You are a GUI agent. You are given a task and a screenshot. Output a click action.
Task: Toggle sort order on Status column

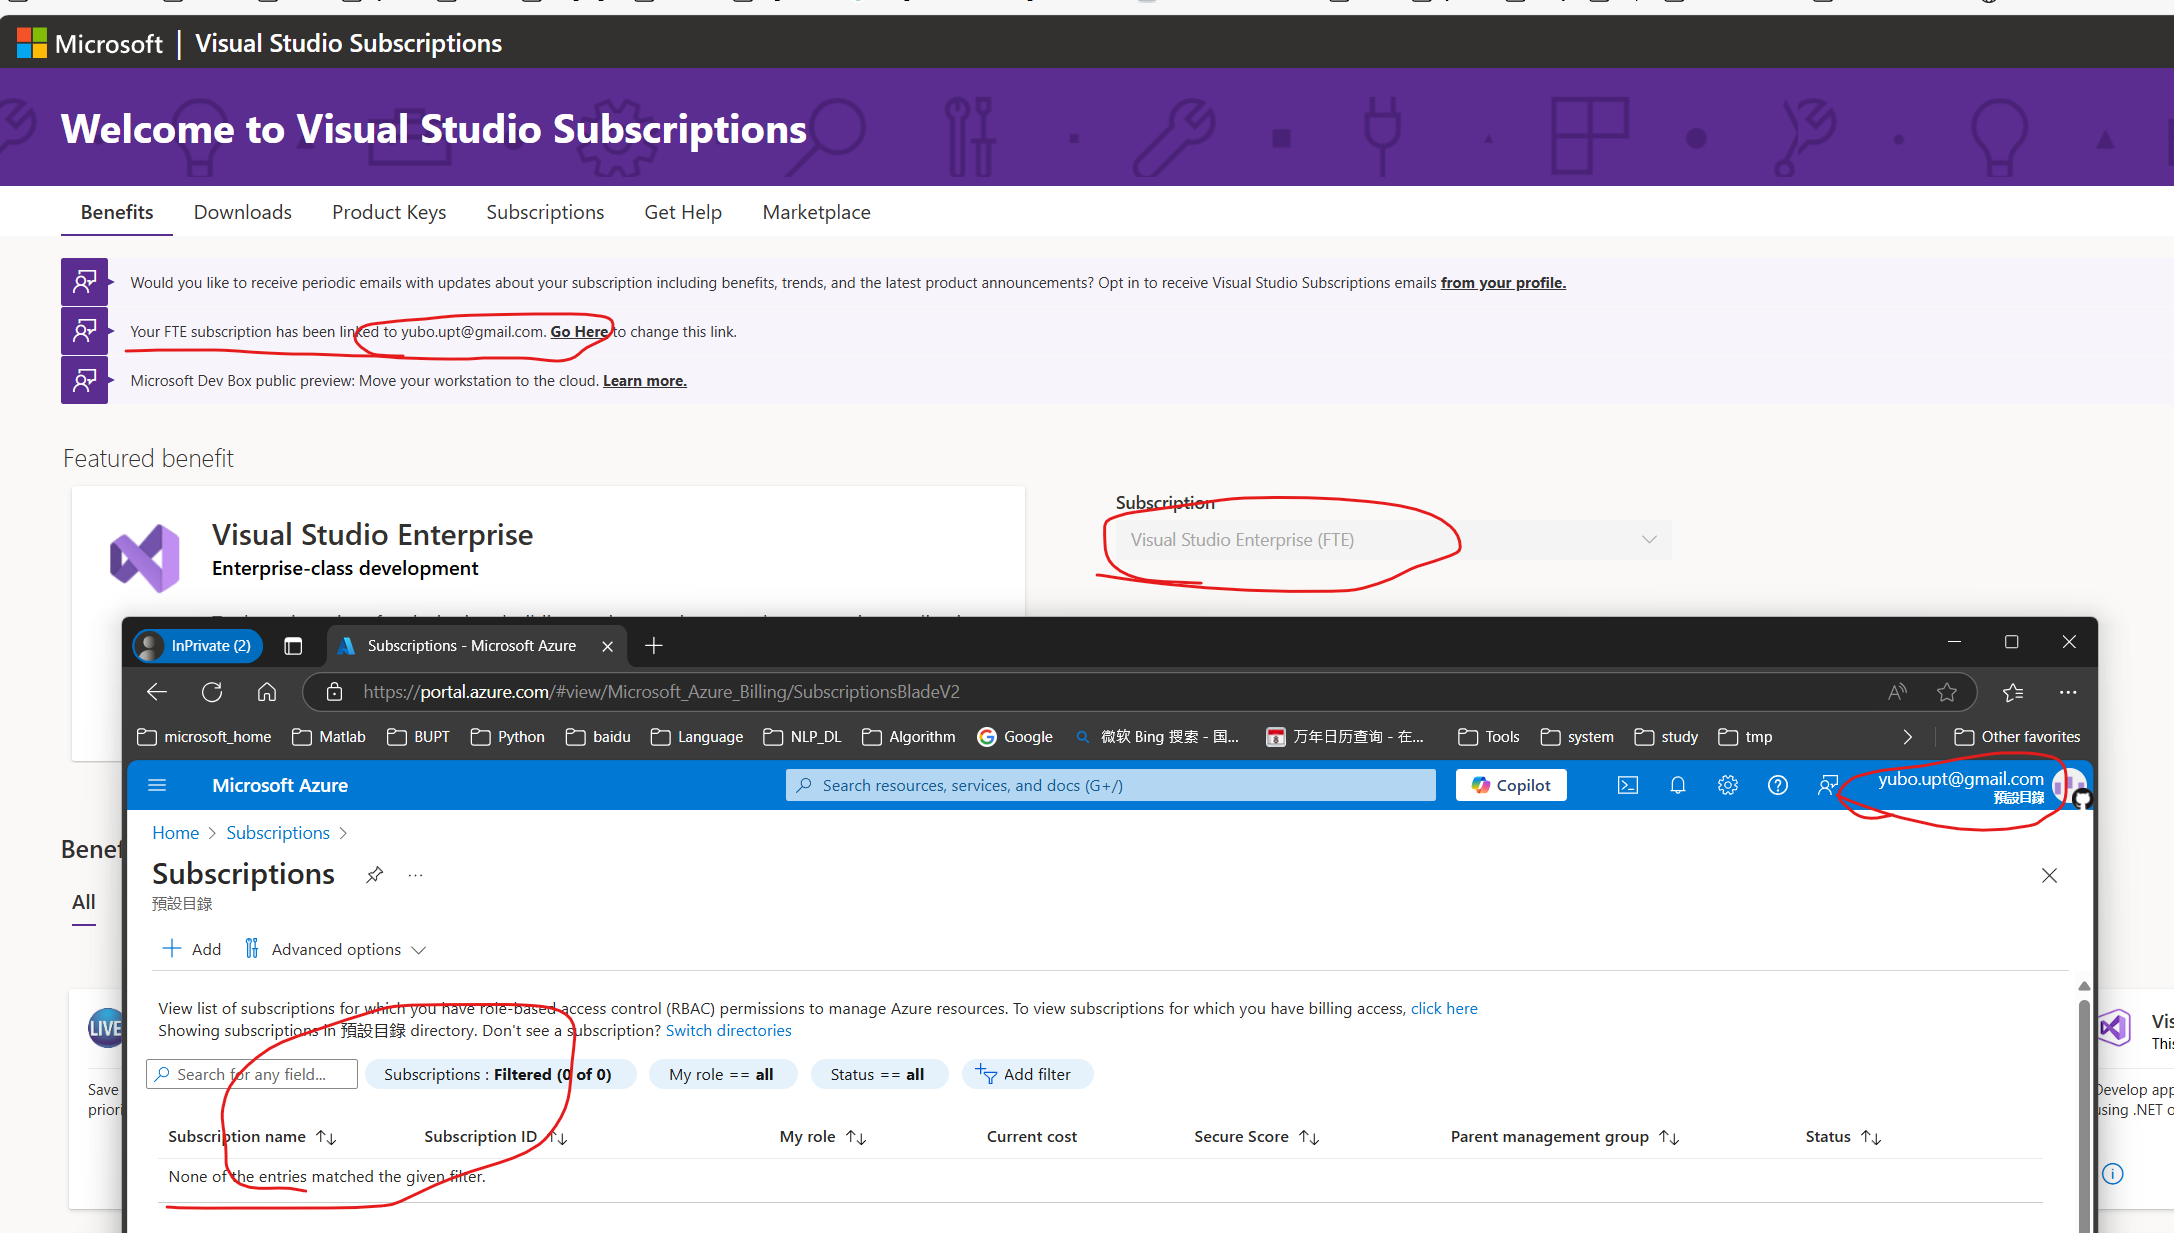click(x=1871, y=1136)
